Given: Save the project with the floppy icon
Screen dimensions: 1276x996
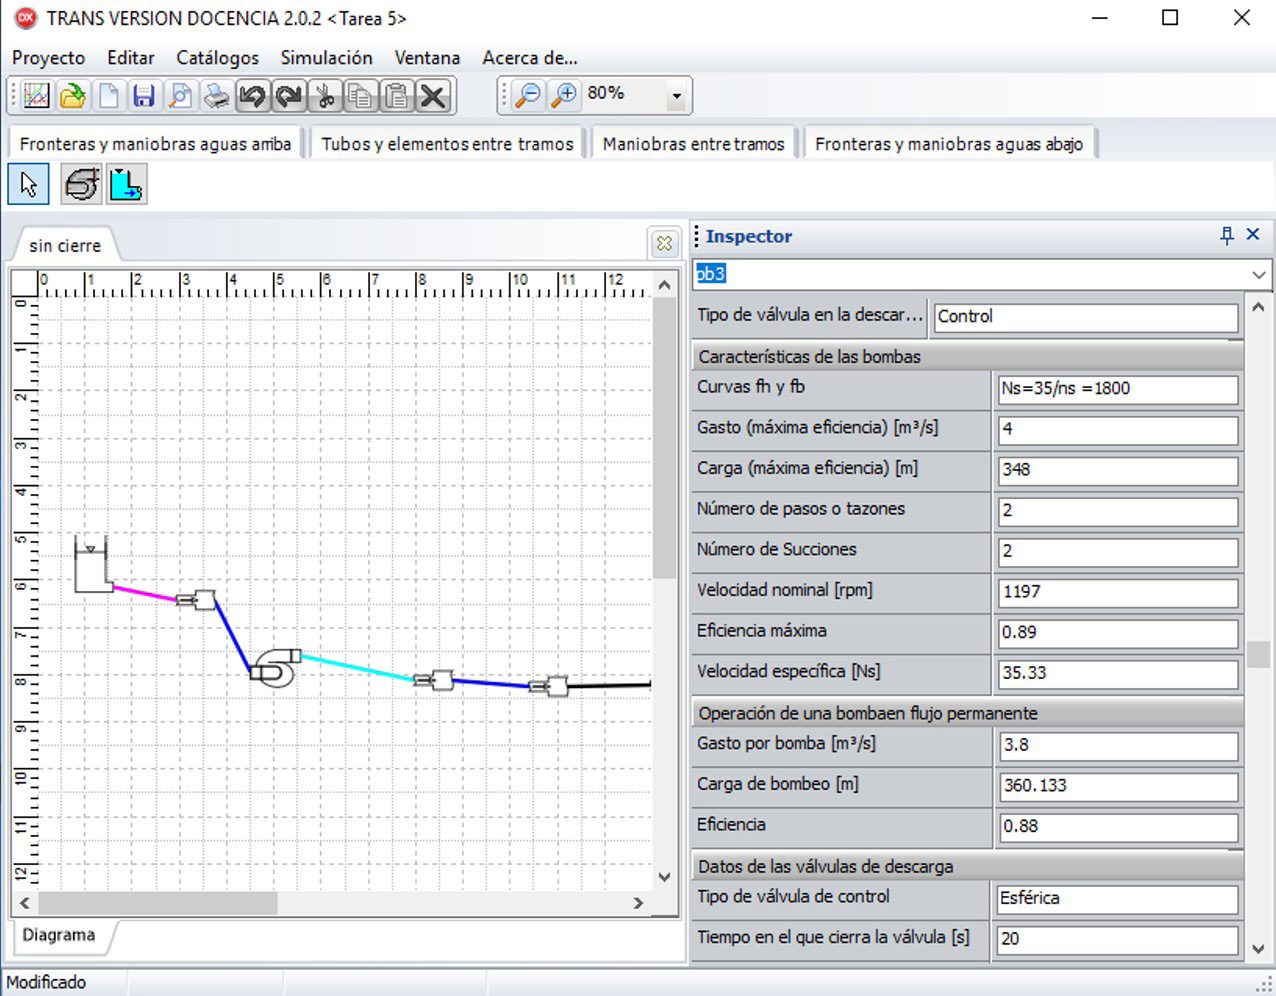Looking at the screenshot, I should click(144, 96).
